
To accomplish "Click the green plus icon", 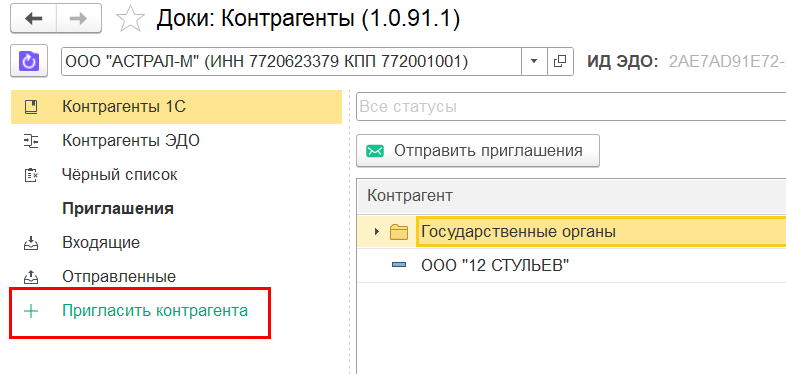I will [x=31, y=311].
